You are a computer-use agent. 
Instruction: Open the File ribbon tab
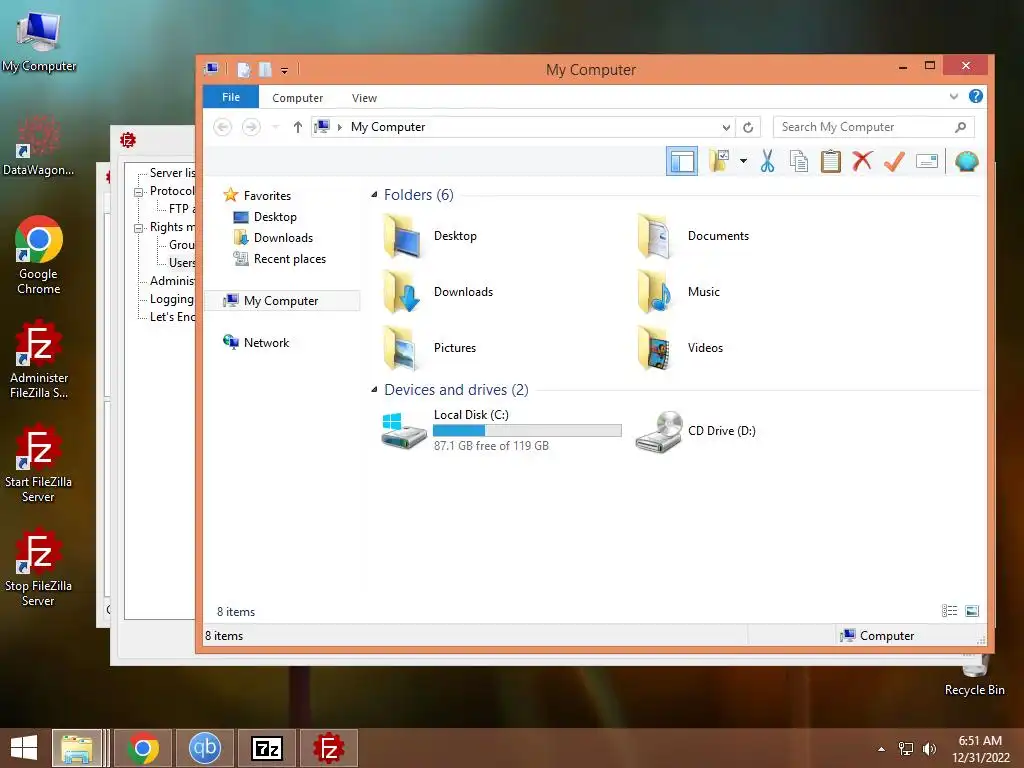pos(231,97)
